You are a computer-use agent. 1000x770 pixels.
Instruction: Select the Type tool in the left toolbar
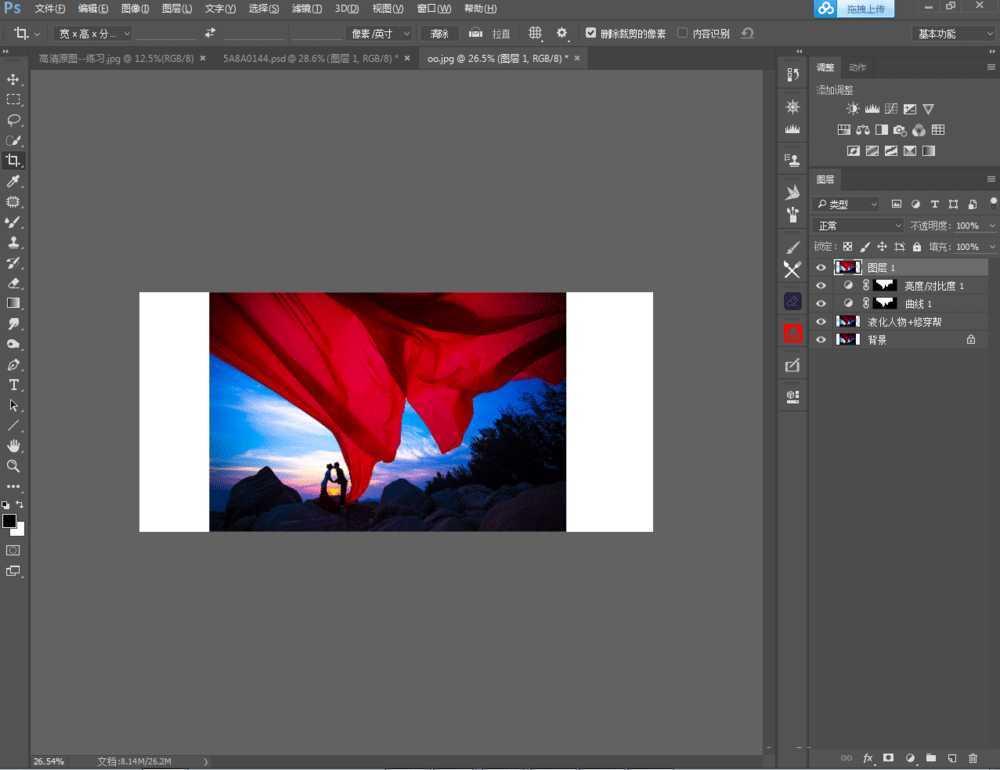pyautogui.click(x=14, y=384)
